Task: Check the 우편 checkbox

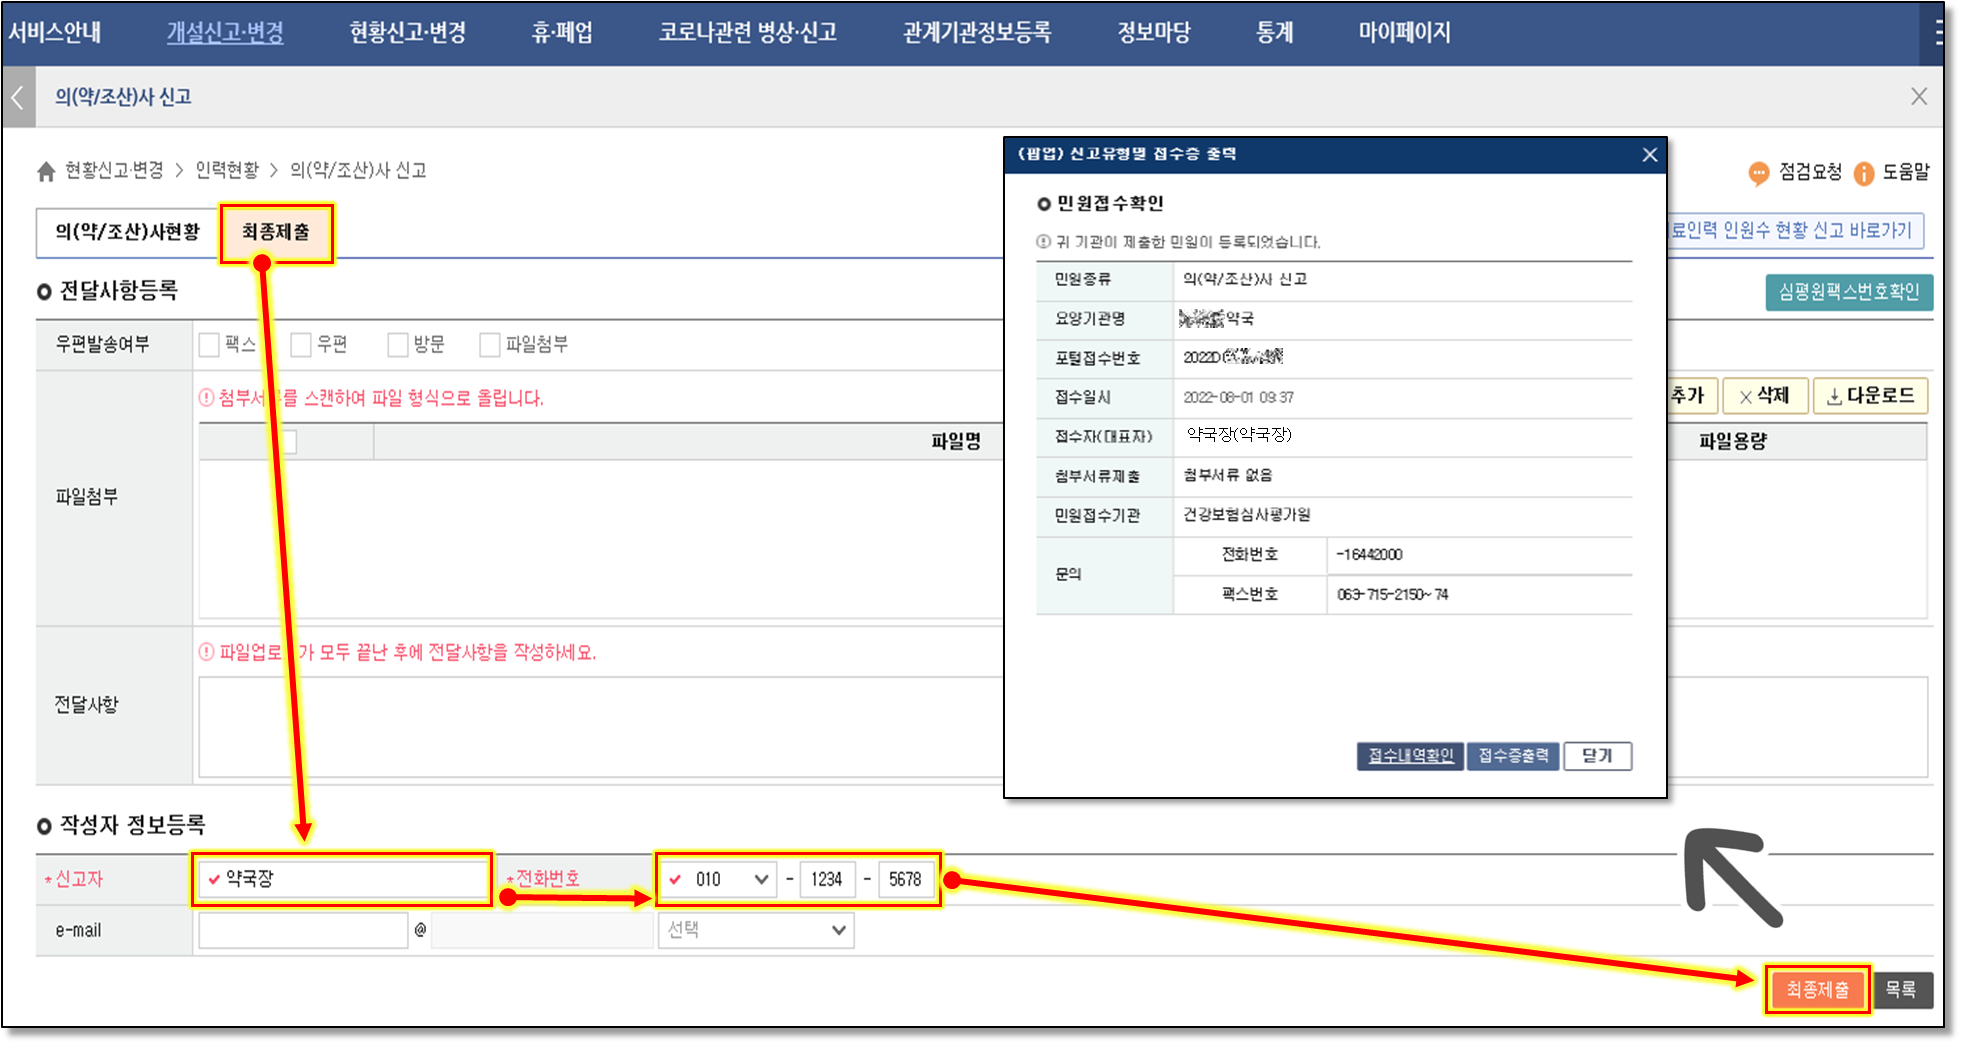Action: 301,345
